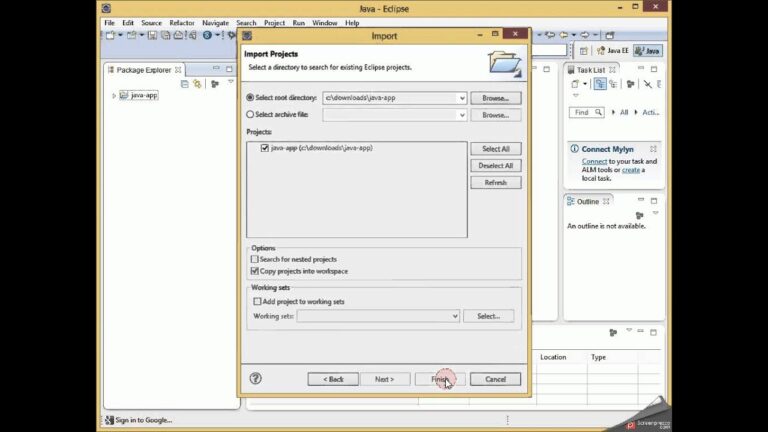Toggle Scheduled view in Task List
This screenshot has width=768, height=432.
tap(613, 84)
